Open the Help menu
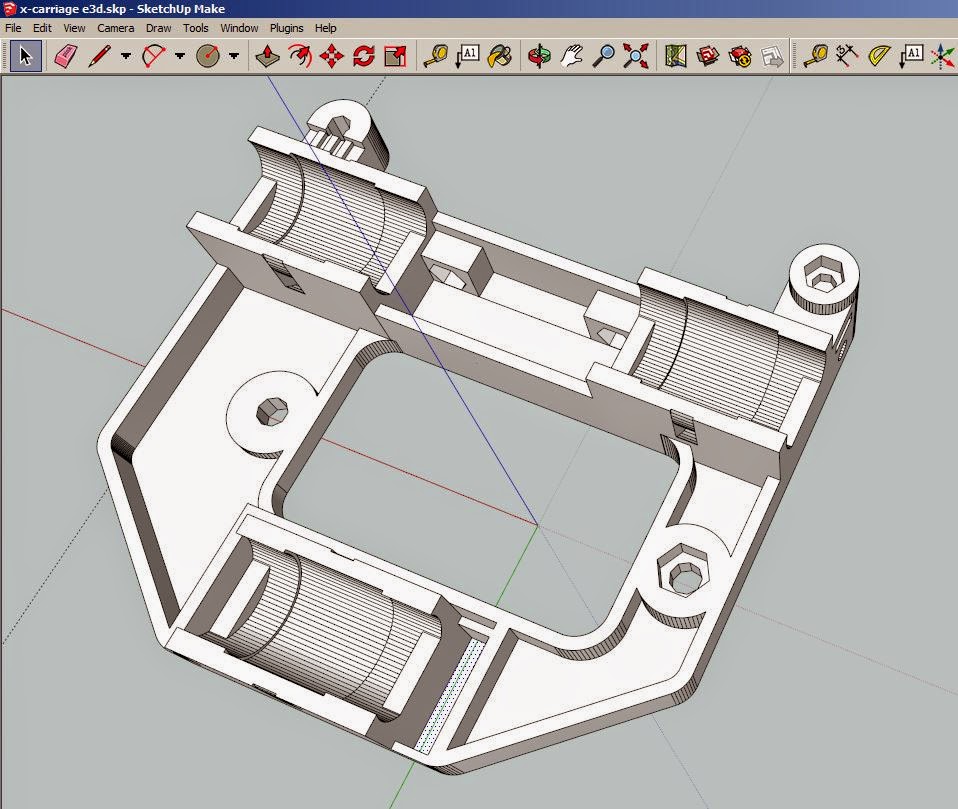 [x=326, y=28]
